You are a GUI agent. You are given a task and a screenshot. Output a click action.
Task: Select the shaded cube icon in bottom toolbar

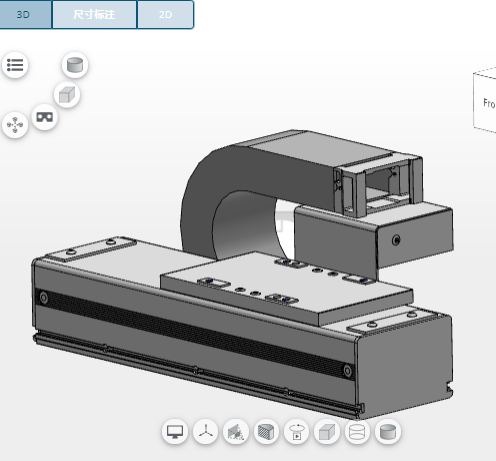click(x=327, y=432)
